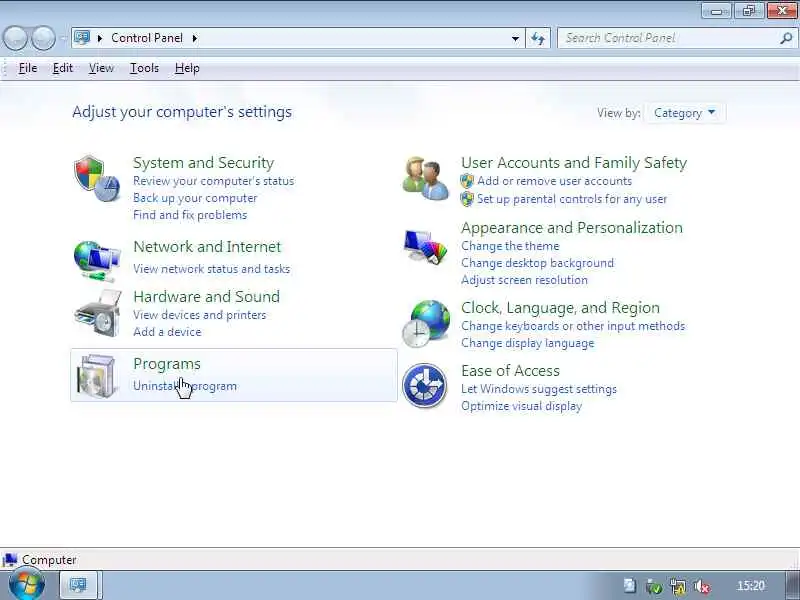Open the Programs box icon

click(97, 376)
